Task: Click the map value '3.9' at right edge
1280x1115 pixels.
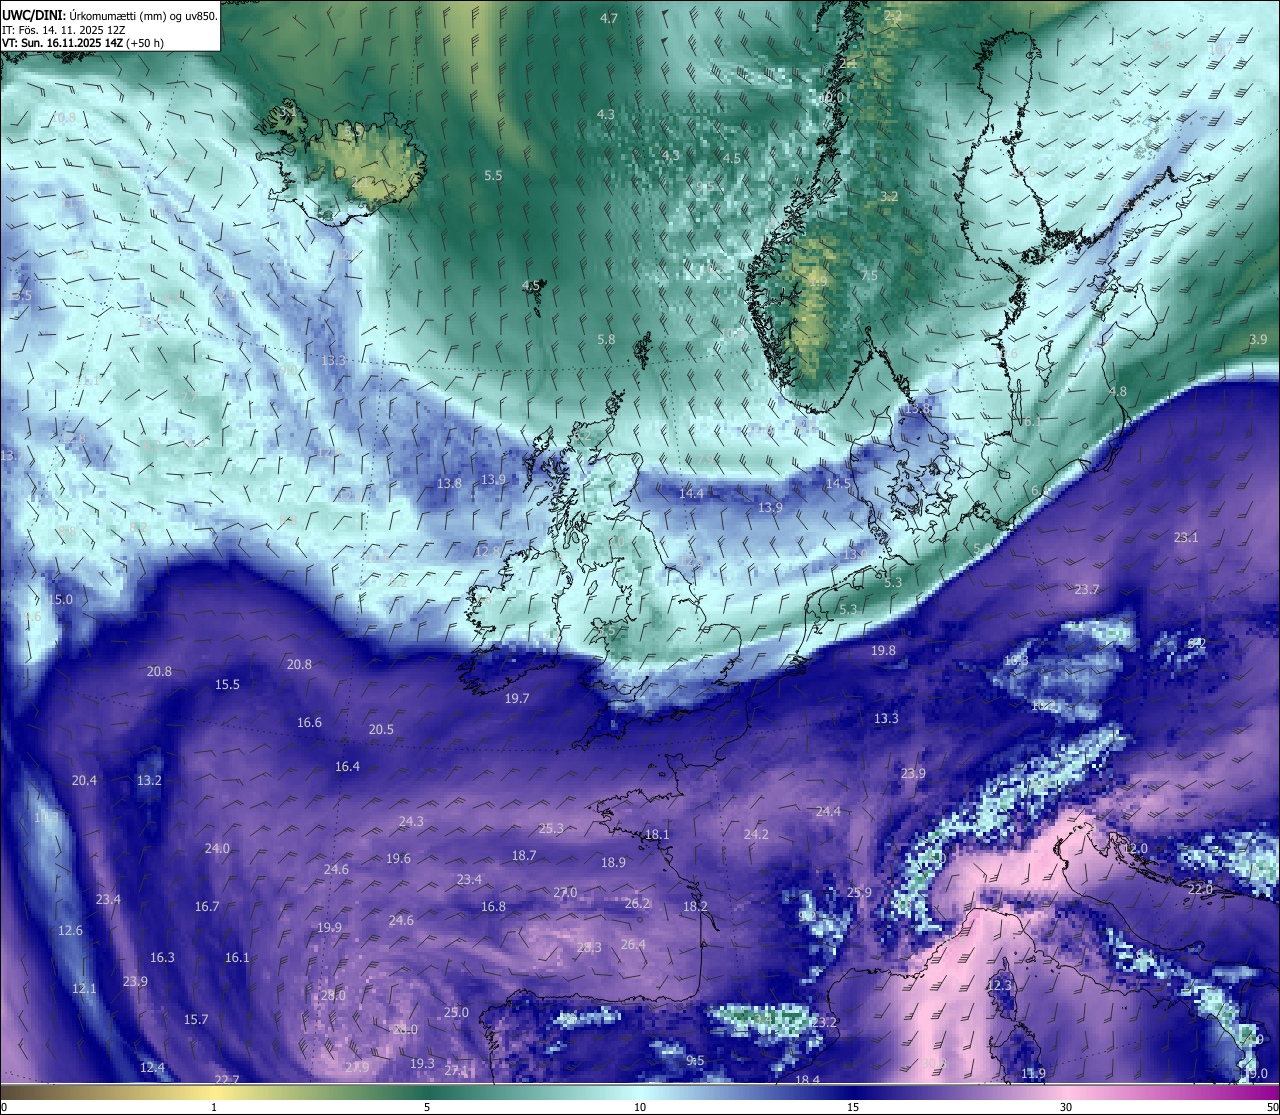Action: point(1258,339)
